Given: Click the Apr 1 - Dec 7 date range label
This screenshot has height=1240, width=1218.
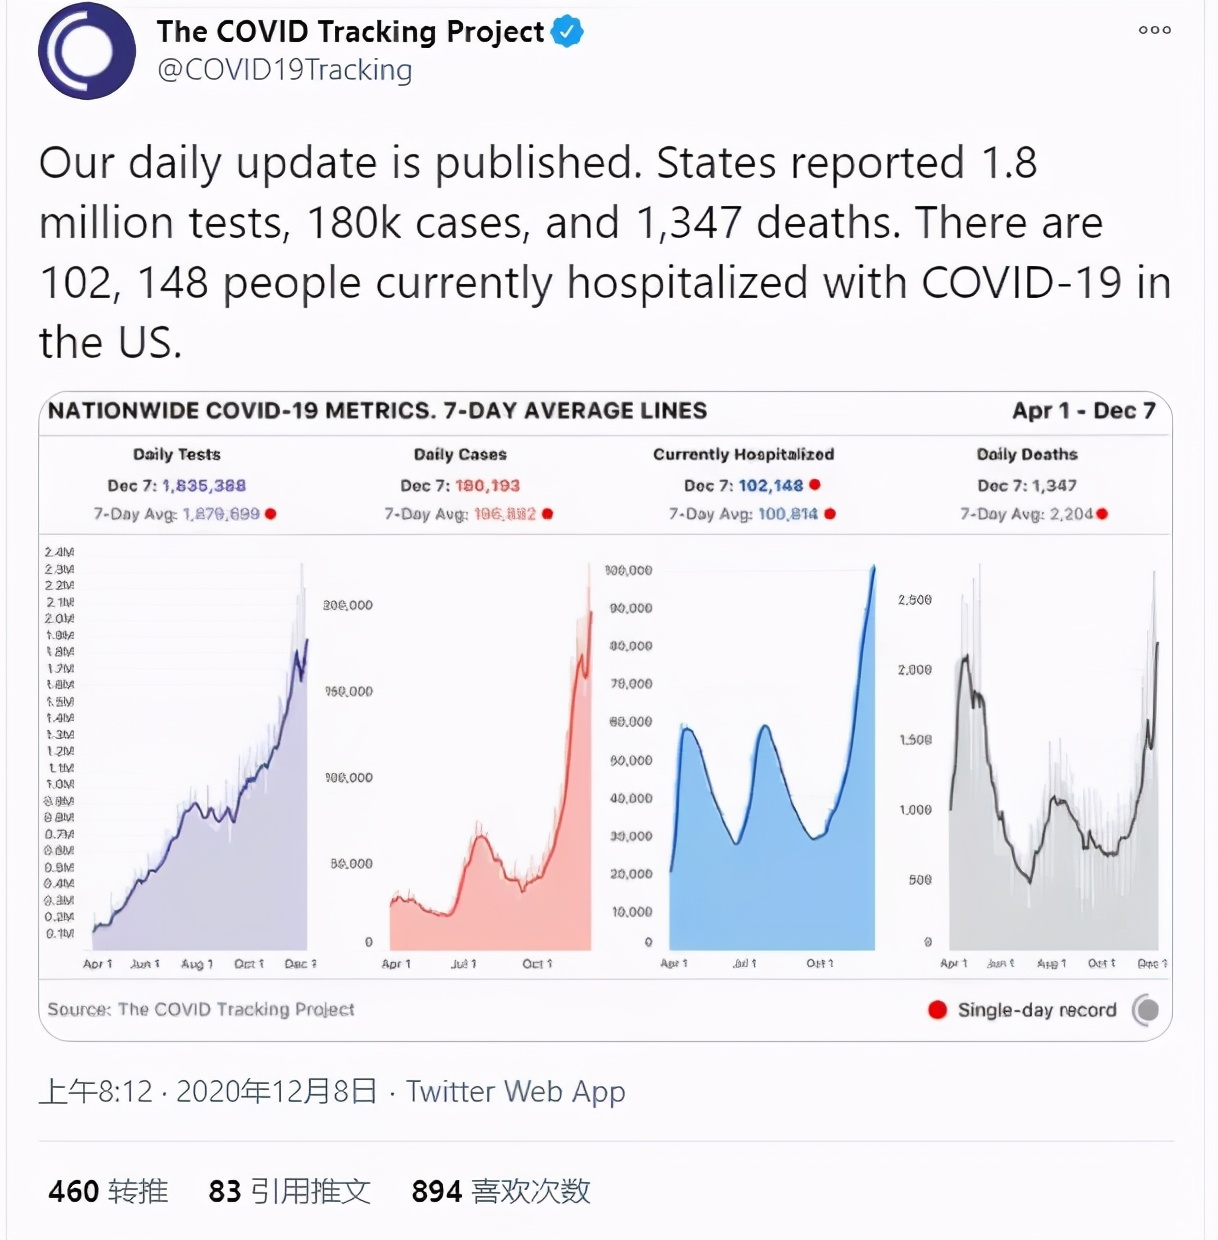Looking at the screenshot, I should [x=1084, y=410].
